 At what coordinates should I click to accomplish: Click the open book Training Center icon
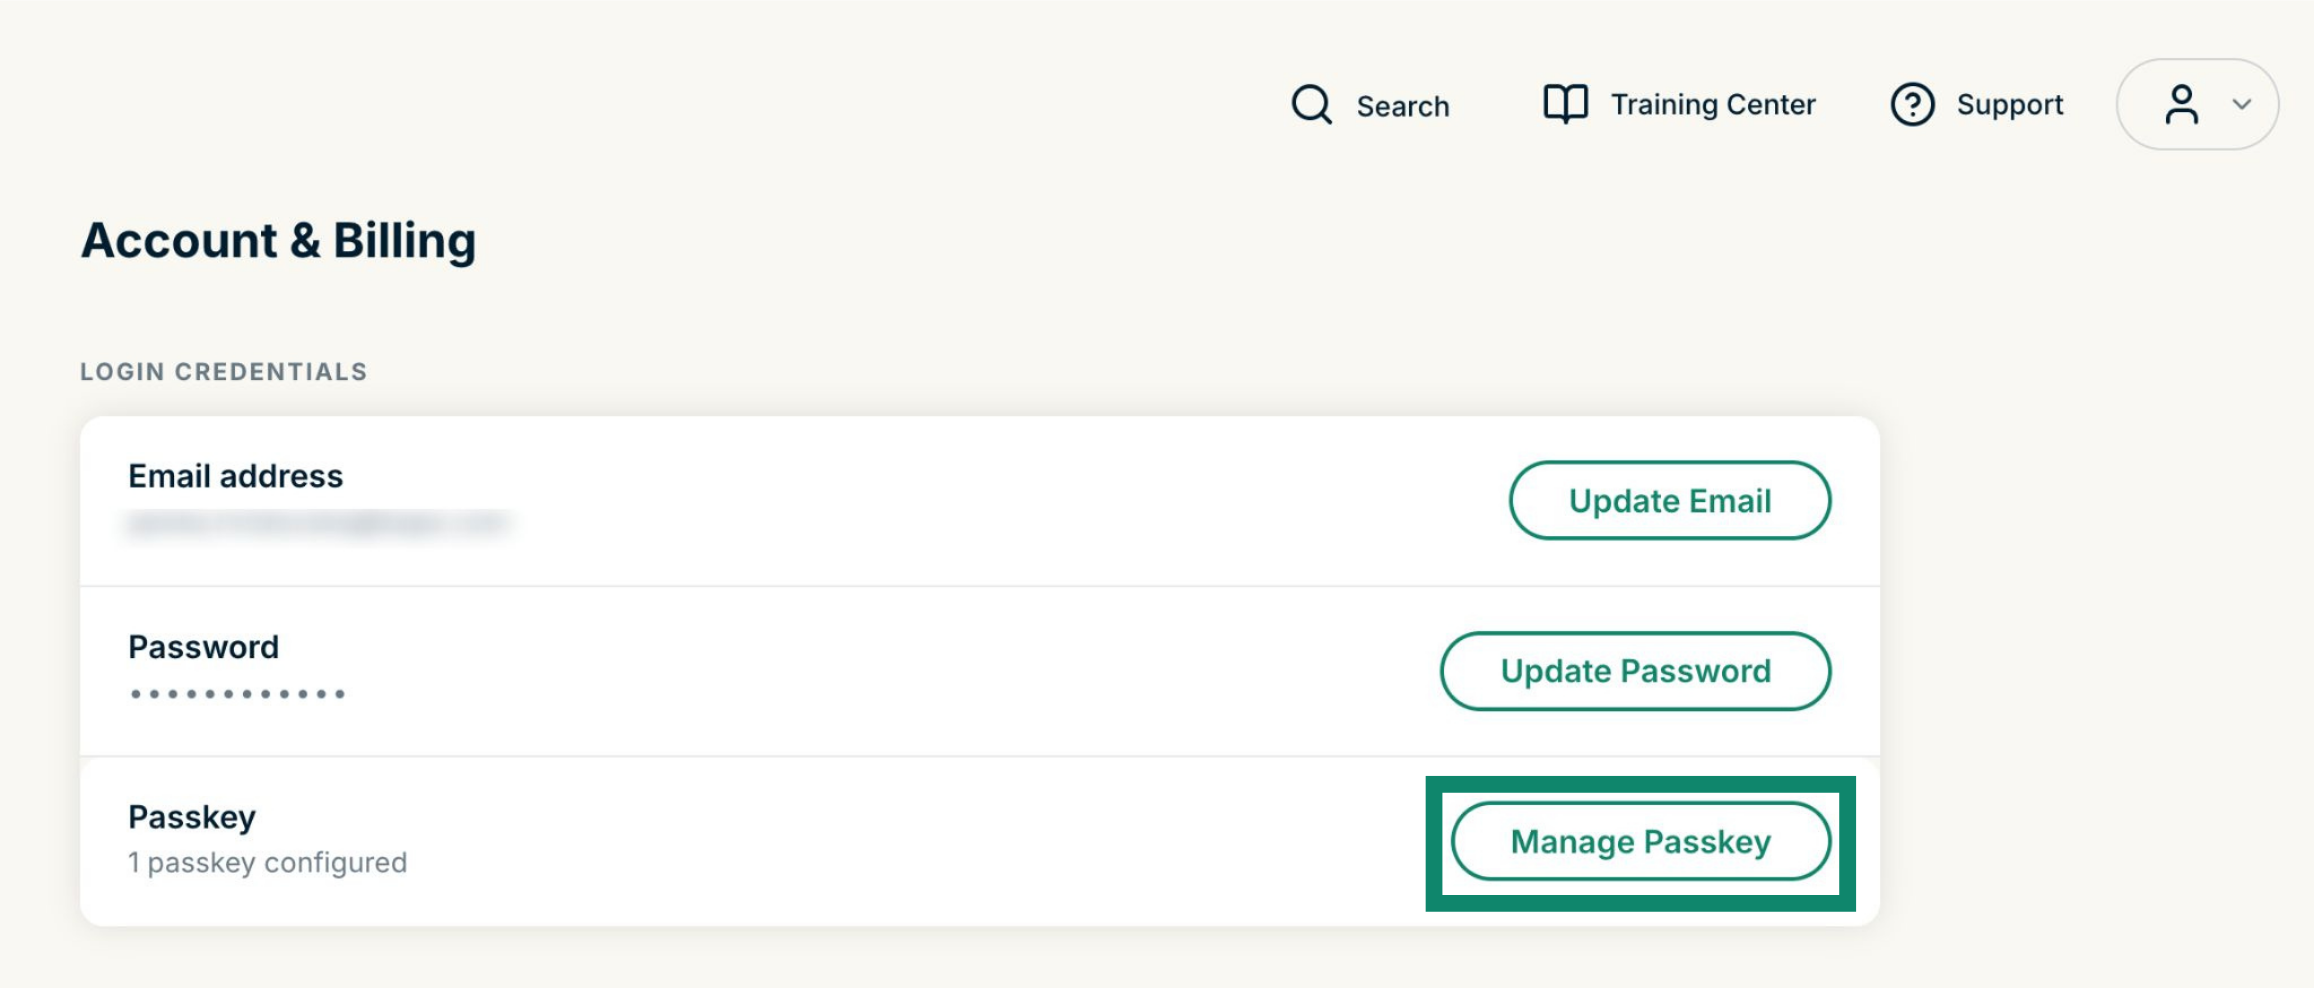point(1565,104)
